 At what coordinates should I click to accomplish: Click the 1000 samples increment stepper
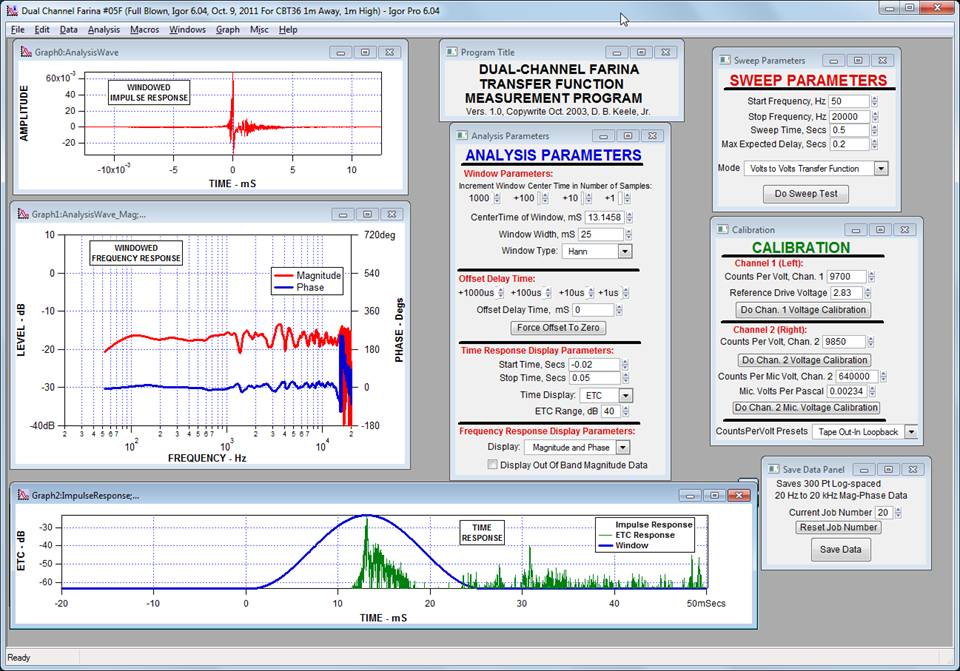coord(497,198)
